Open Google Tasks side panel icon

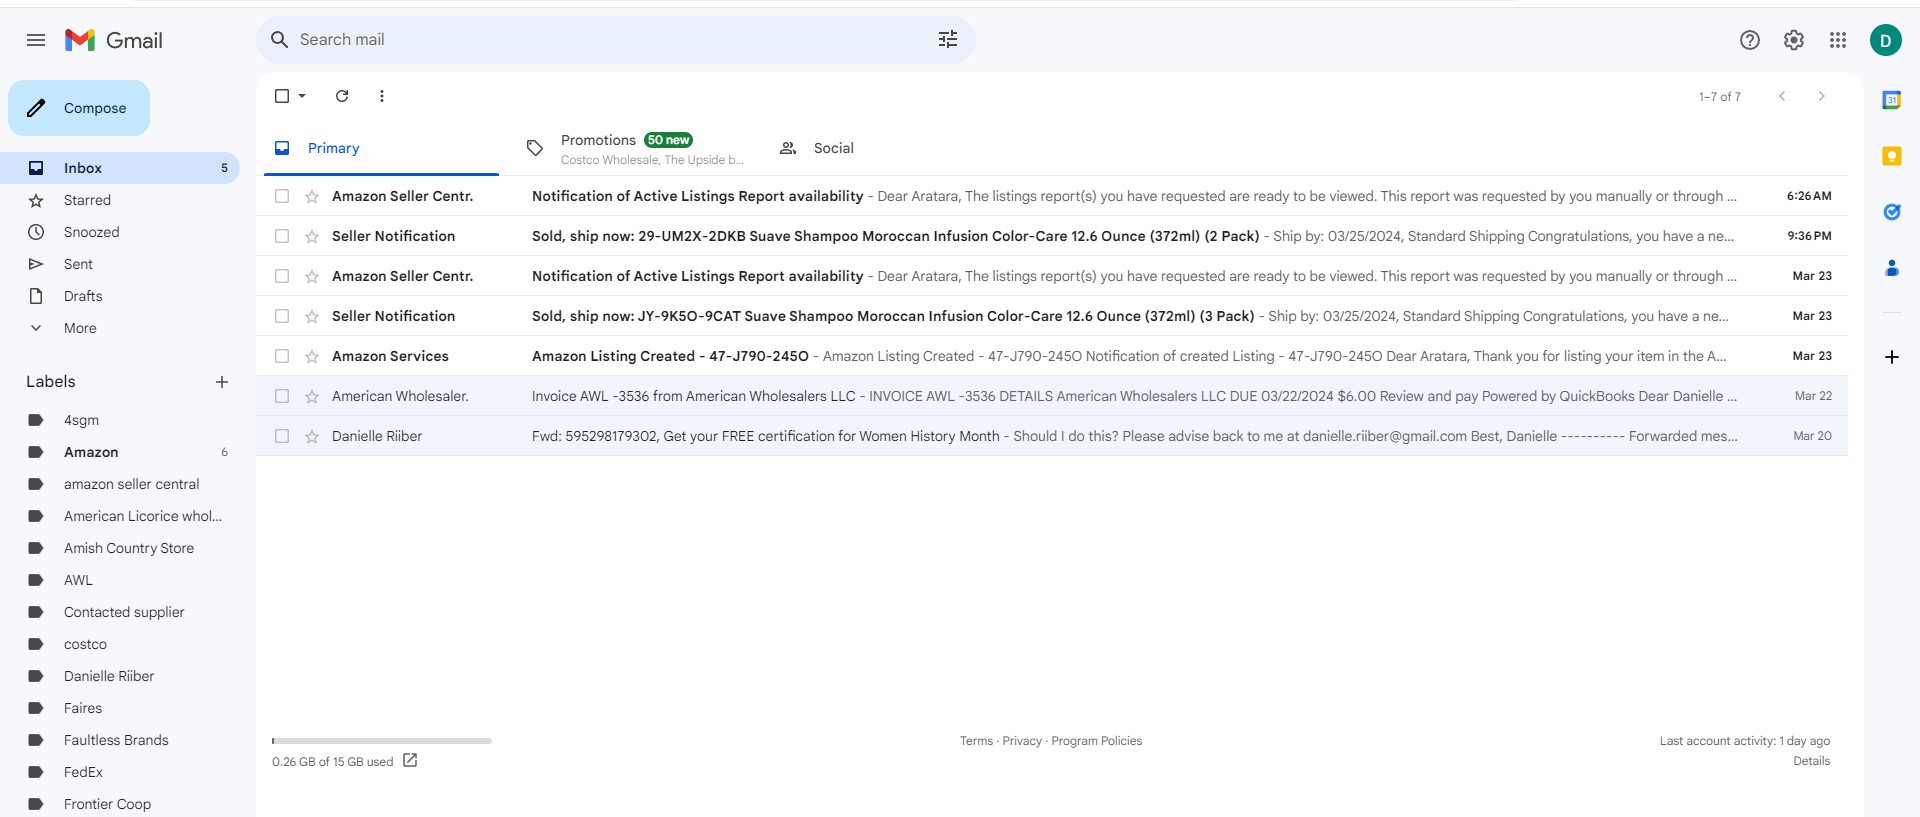click(x=1892, y=212)
